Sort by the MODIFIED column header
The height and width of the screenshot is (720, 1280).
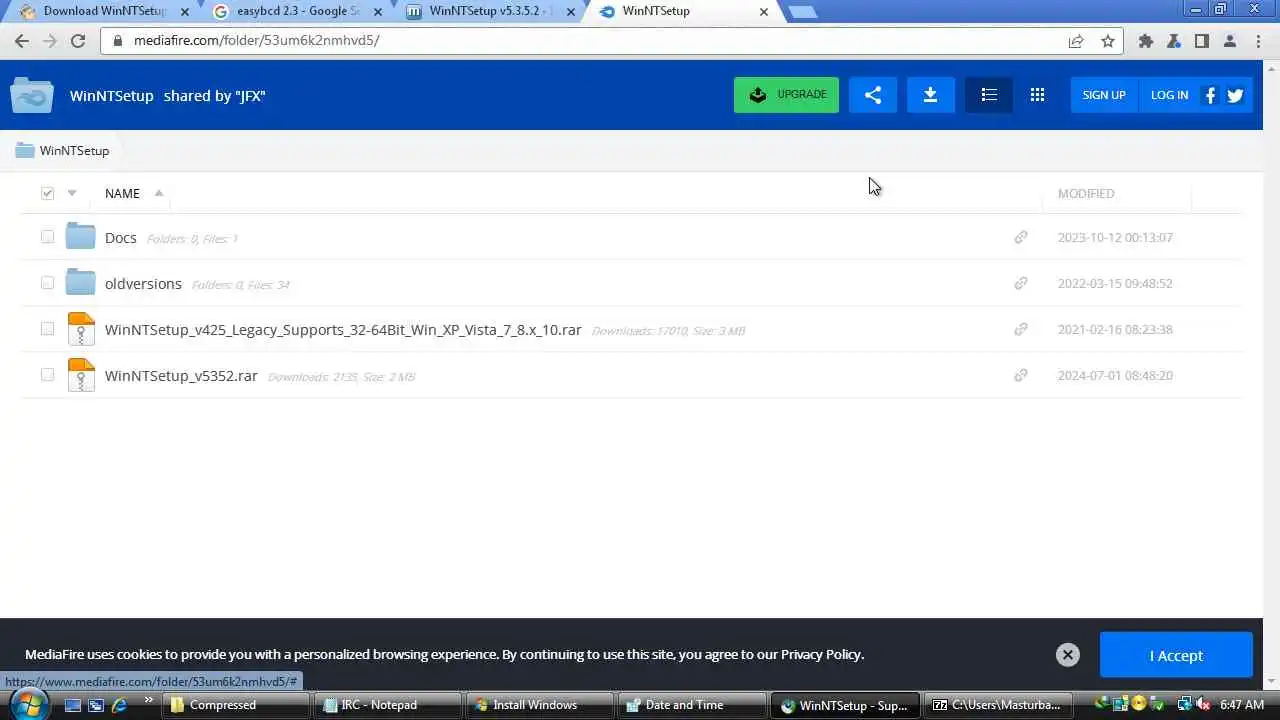[1086, 194]
